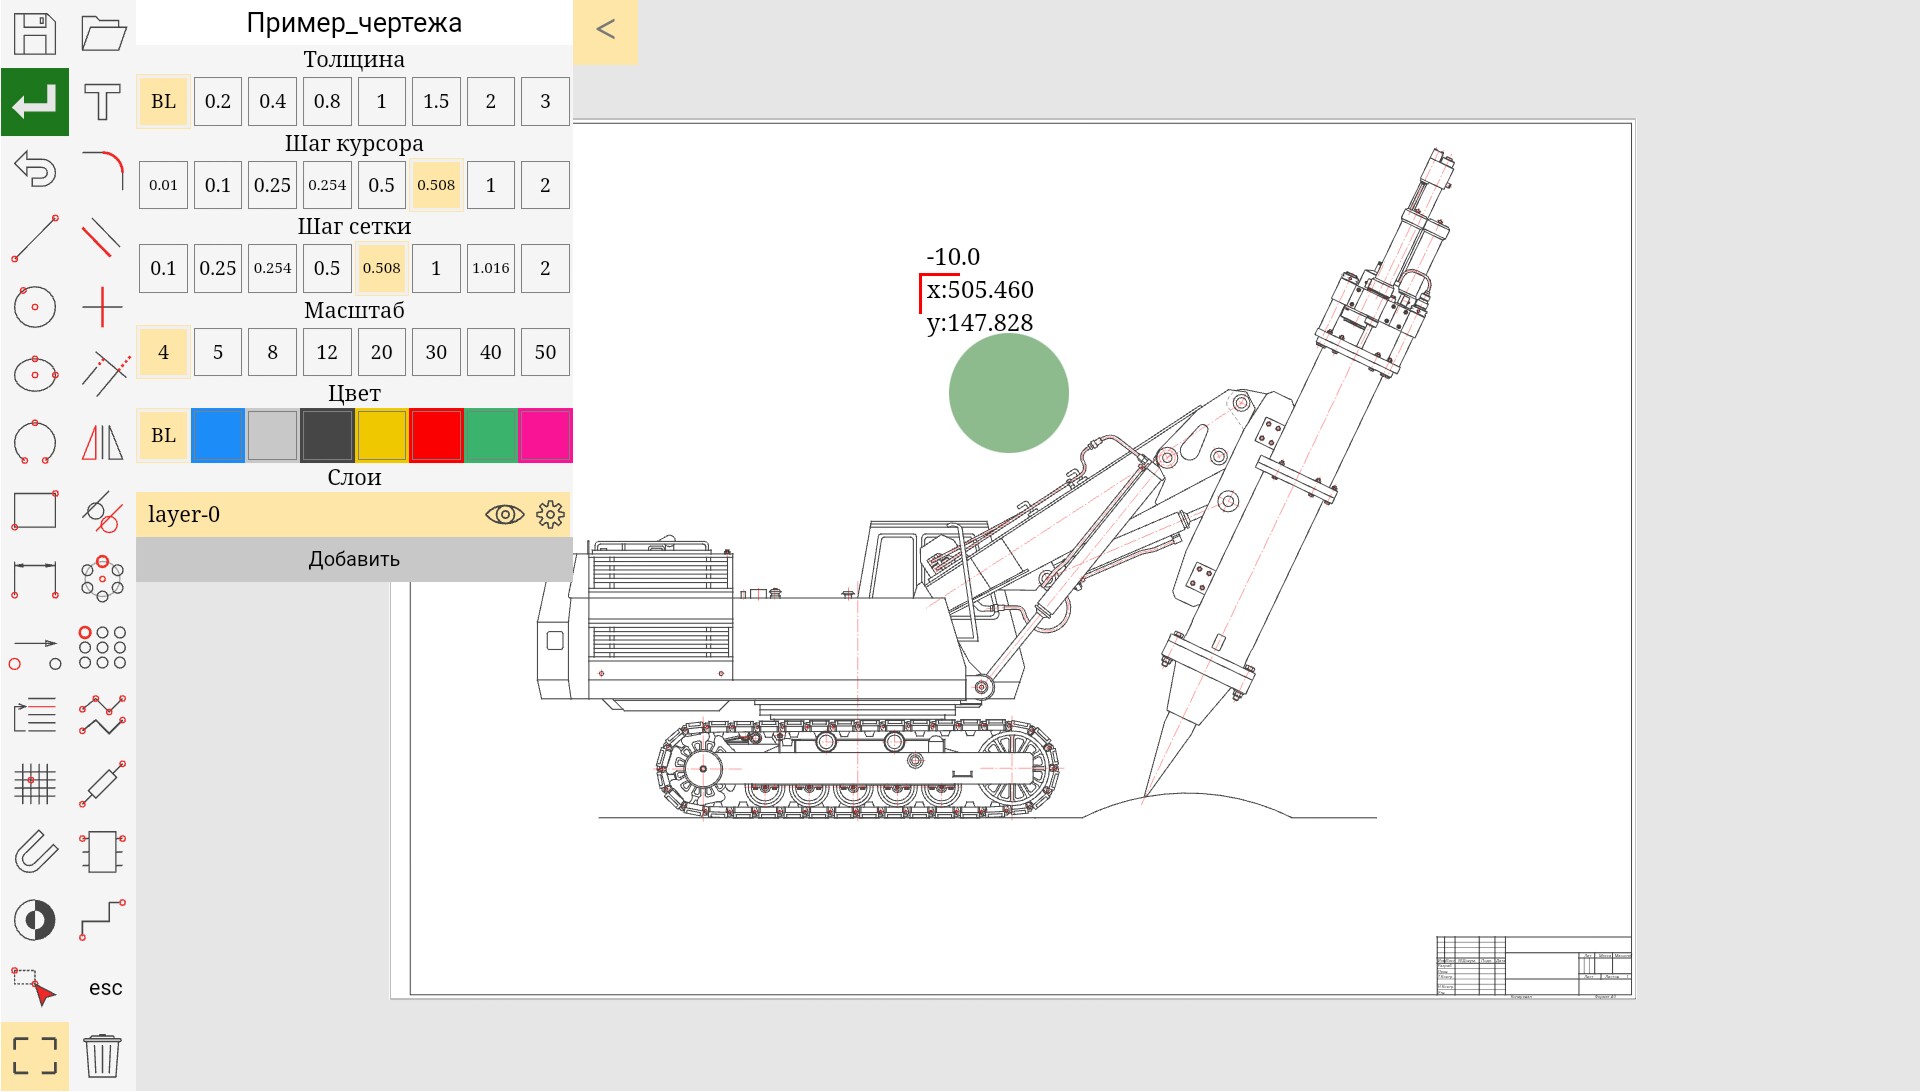Select the polyline zigzag tool
Image resolution: width=1920 pixels, height=1092 pixels.
click(x=102, y=715)
